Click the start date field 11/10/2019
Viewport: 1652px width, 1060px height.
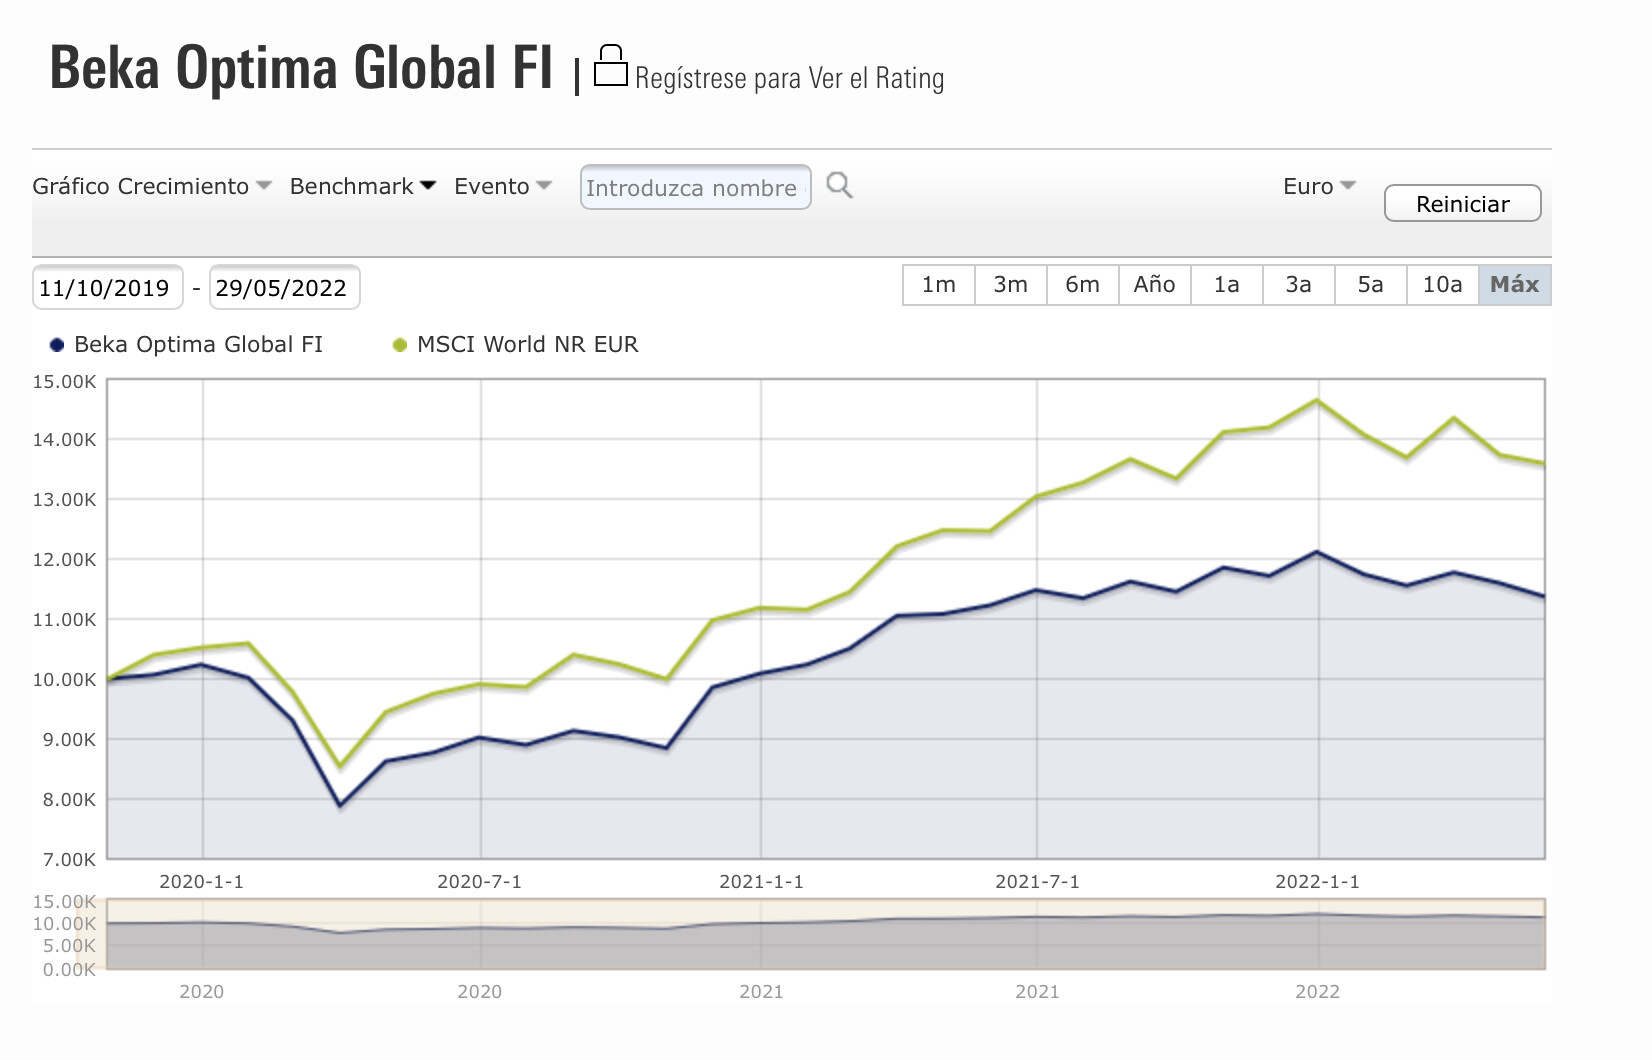click(x=106, y=288)
